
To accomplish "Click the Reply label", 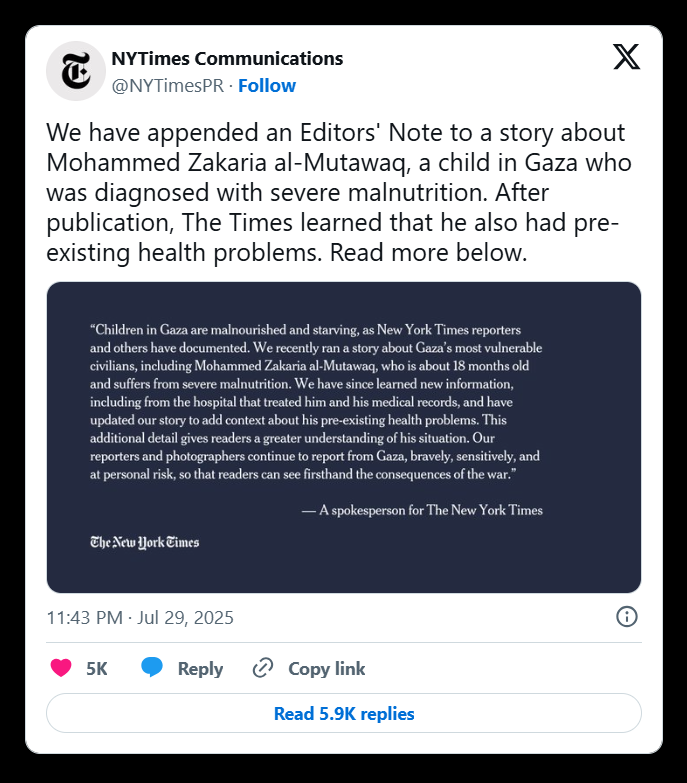I will (x=200, y=669).
